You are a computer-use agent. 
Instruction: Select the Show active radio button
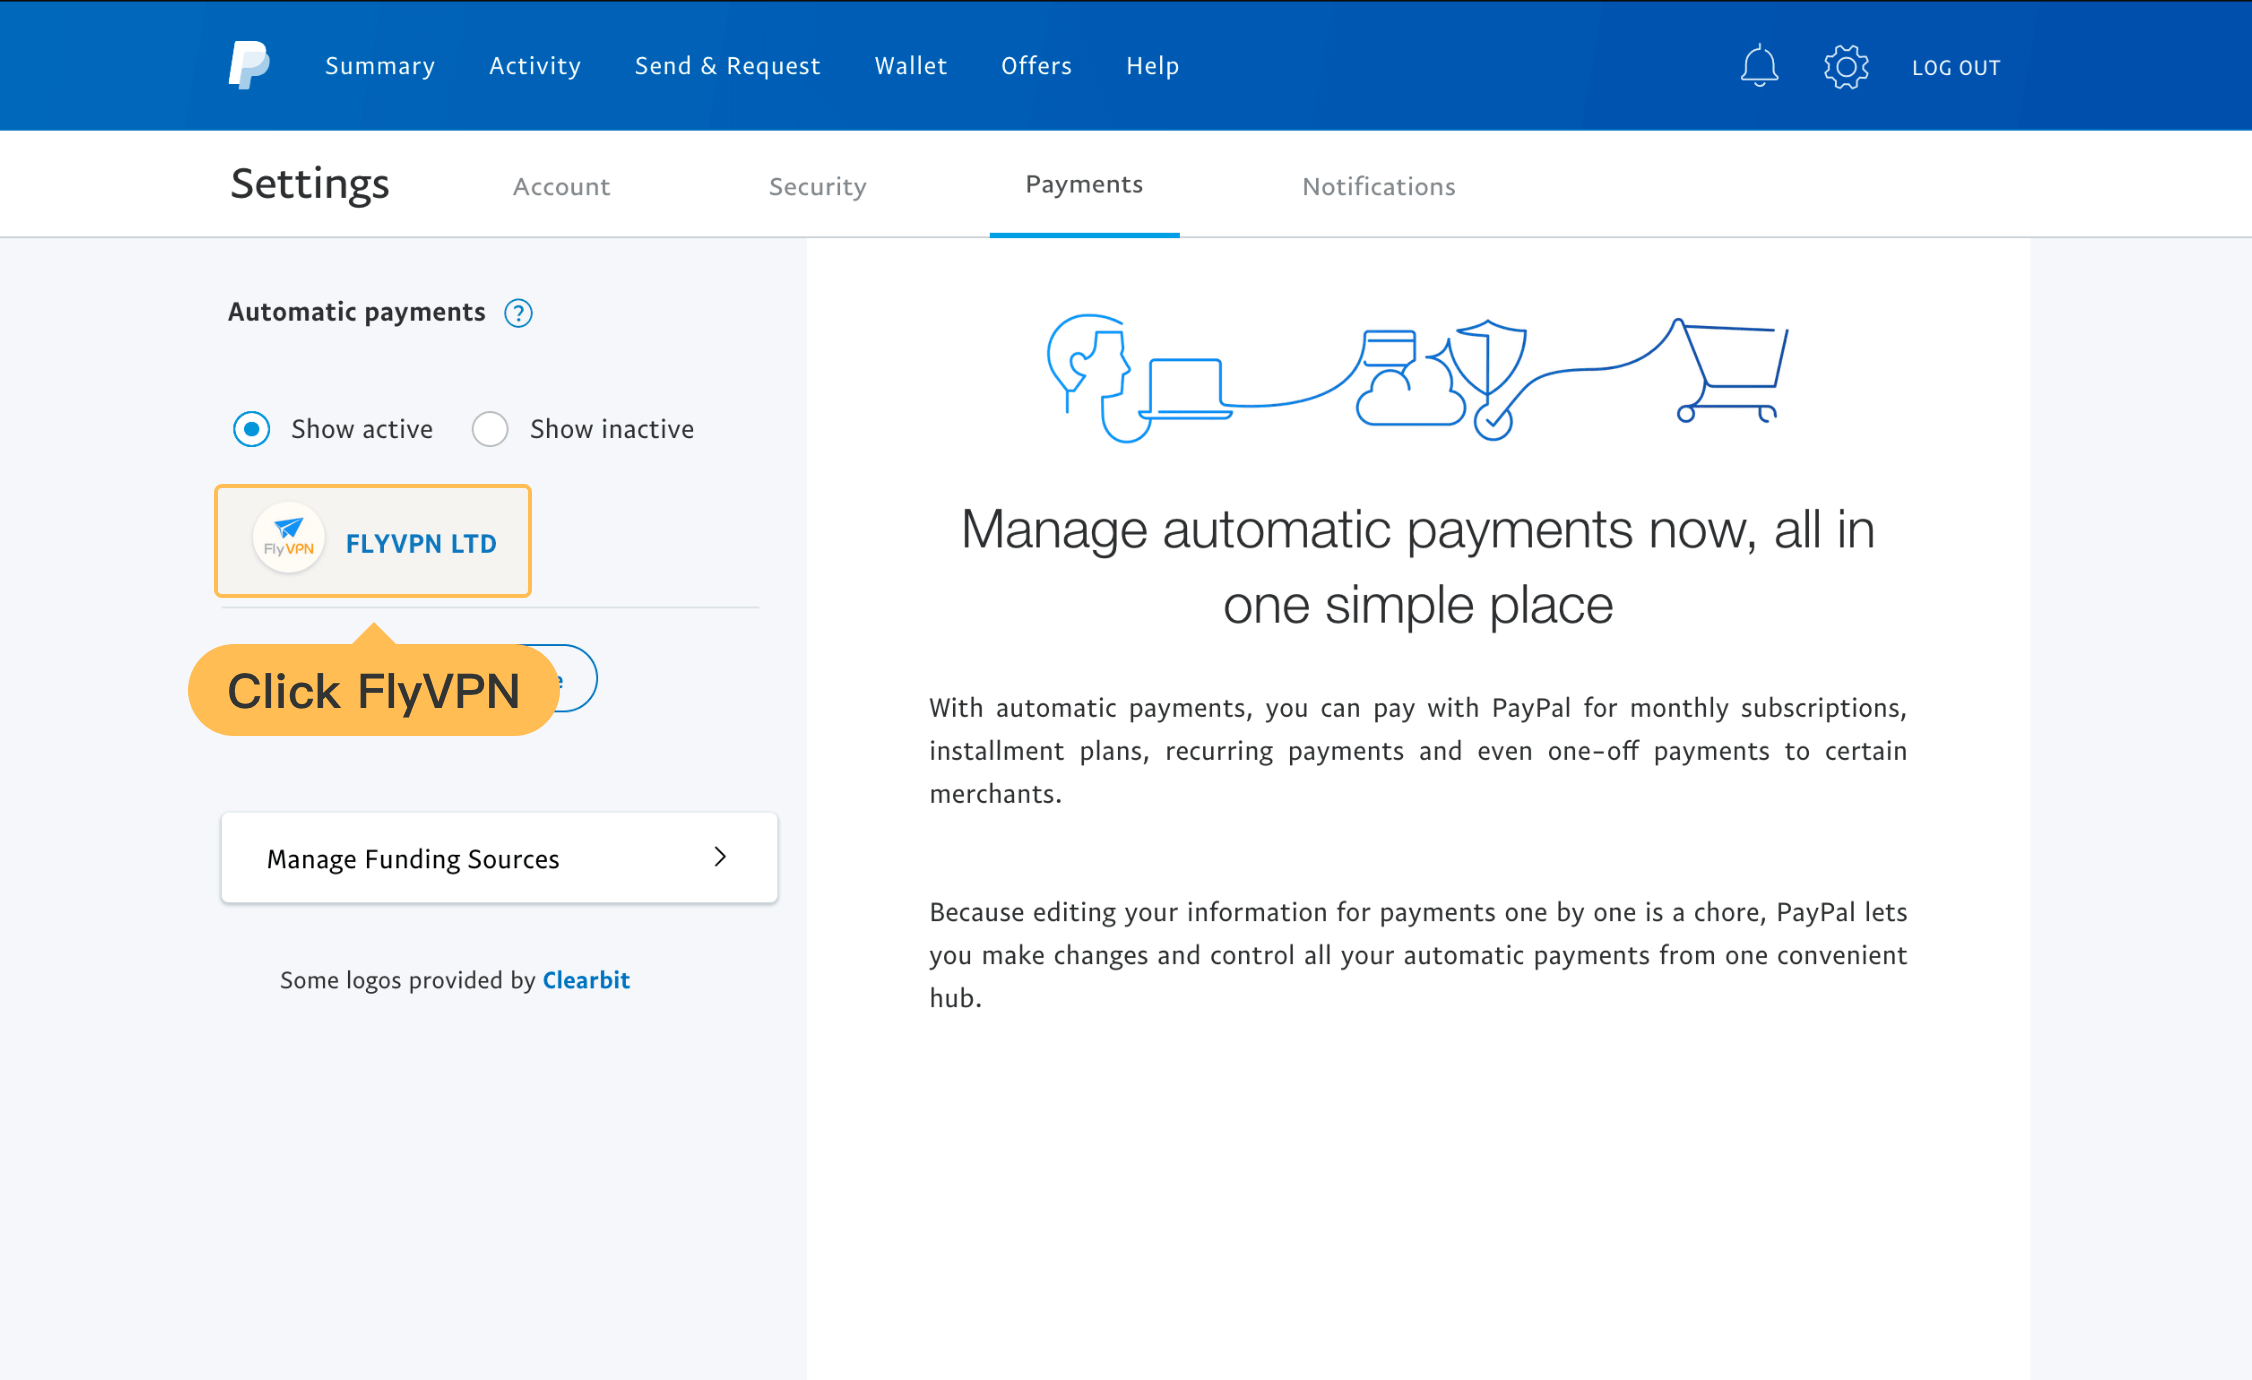coord(252,429)
